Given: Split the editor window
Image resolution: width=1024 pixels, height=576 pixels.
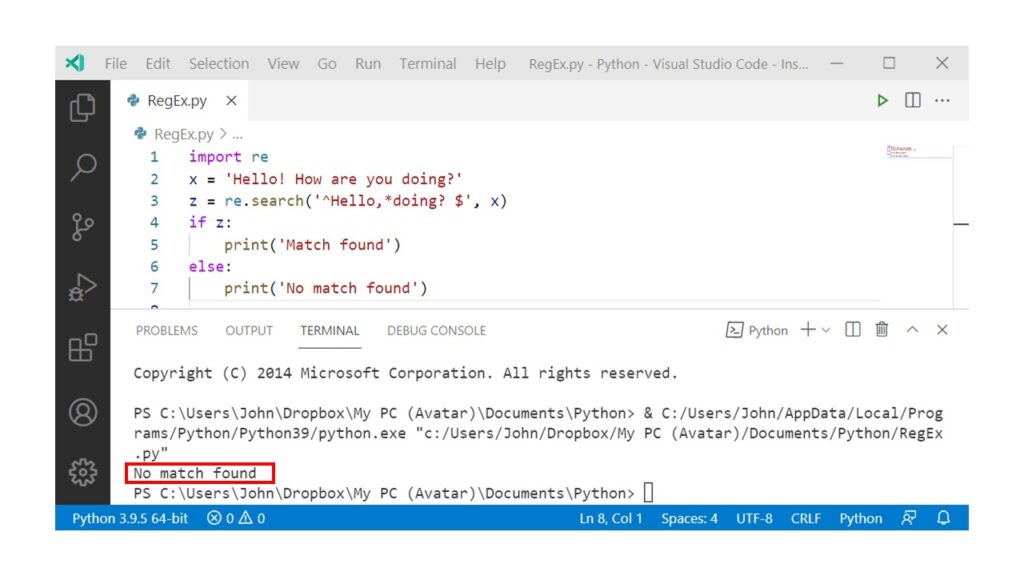Looking at the screenshot, I should point(911,100).
